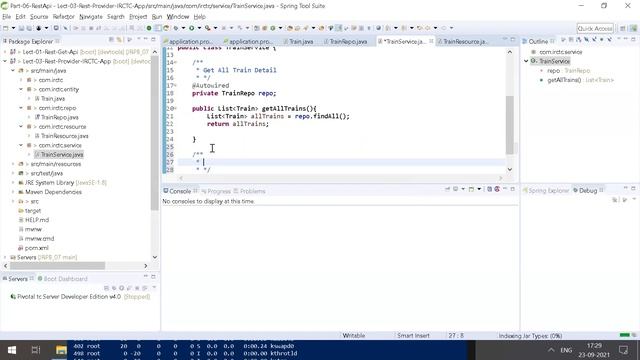Open TrainResource.java in Package Explorer
Screen dimensions: 640x360
64,136
